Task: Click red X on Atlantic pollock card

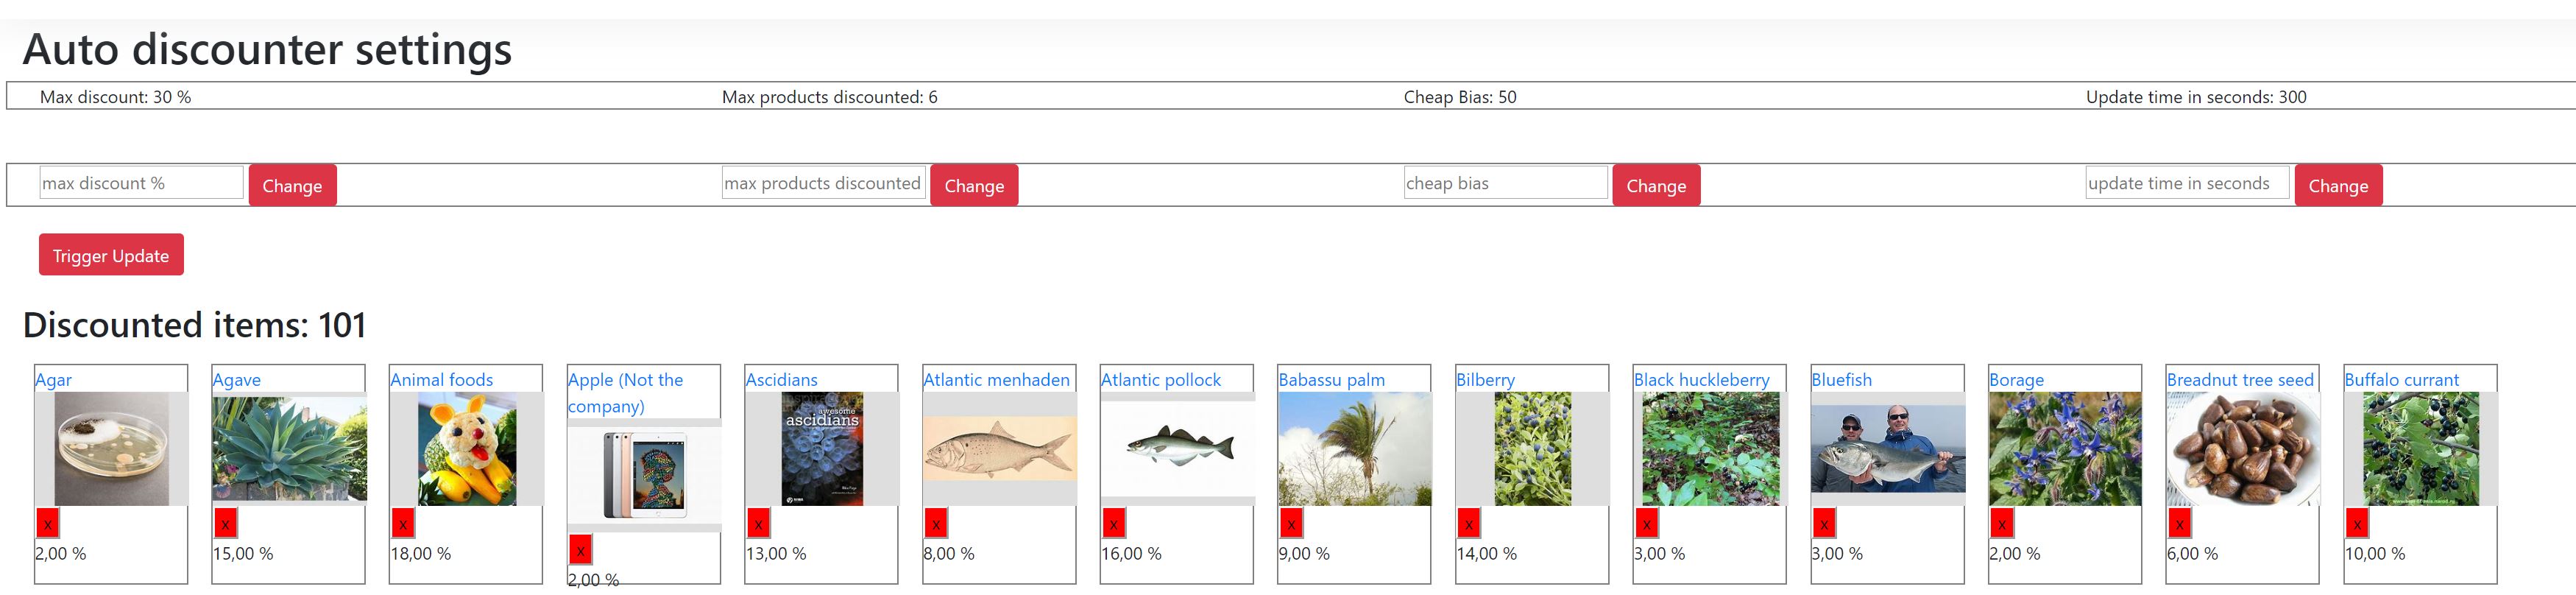Action: (1113, 523)
